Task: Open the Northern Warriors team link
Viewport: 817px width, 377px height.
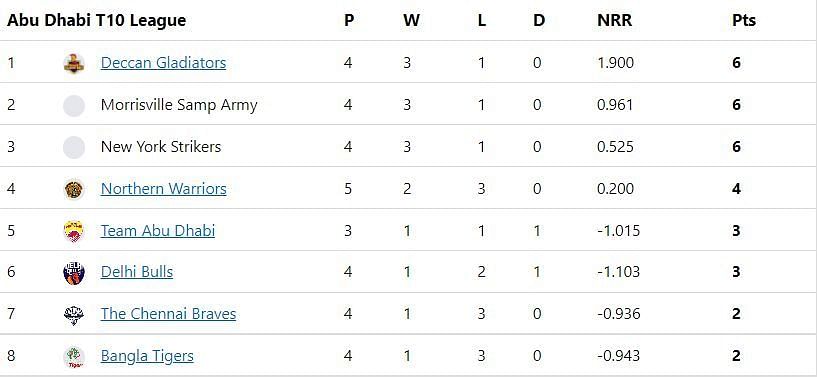Action: (164, 188)
